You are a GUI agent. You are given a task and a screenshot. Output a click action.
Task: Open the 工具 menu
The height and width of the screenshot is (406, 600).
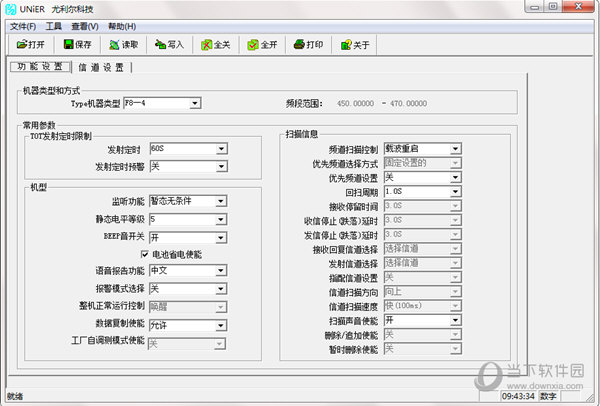(54, 26)
